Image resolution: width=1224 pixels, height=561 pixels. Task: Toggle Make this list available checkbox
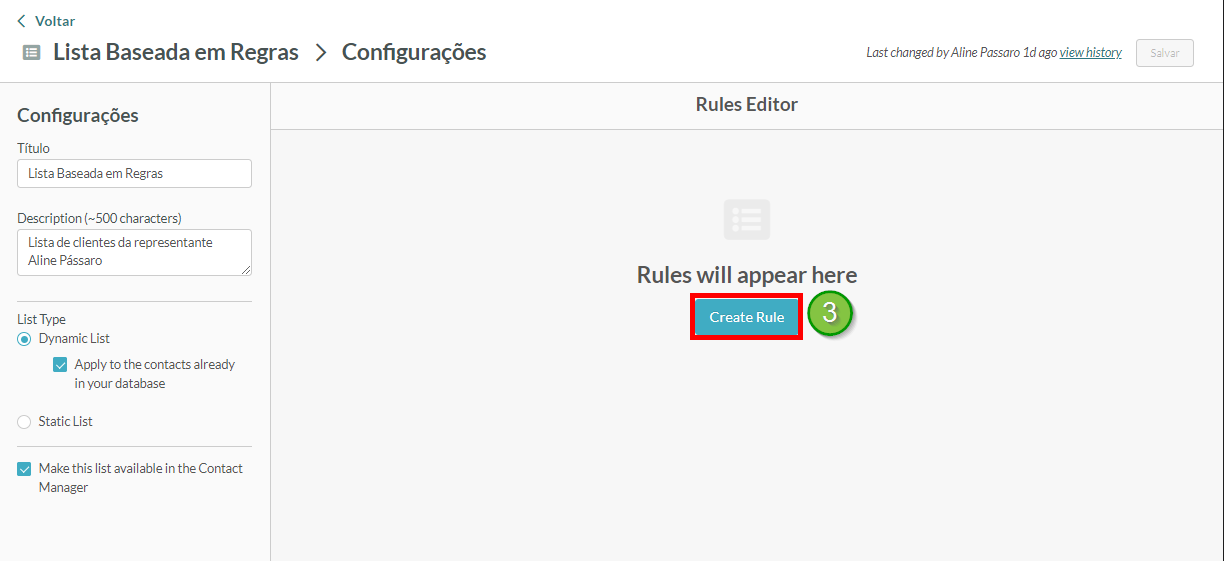pos(24,469)
